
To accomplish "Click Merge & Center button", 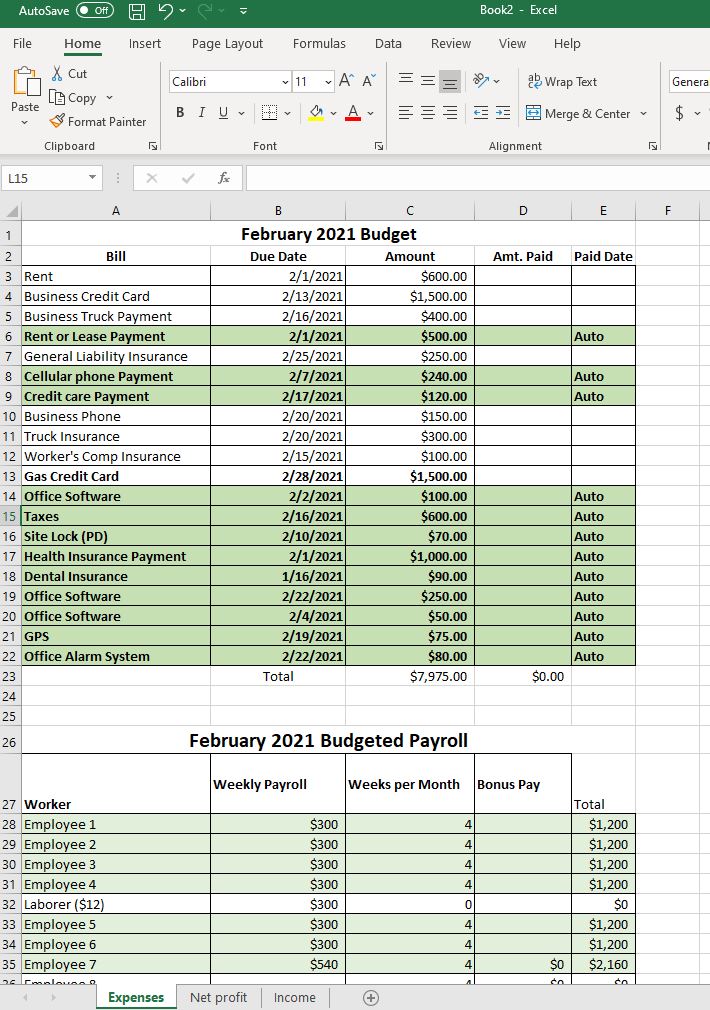I will tap(578, 113).
